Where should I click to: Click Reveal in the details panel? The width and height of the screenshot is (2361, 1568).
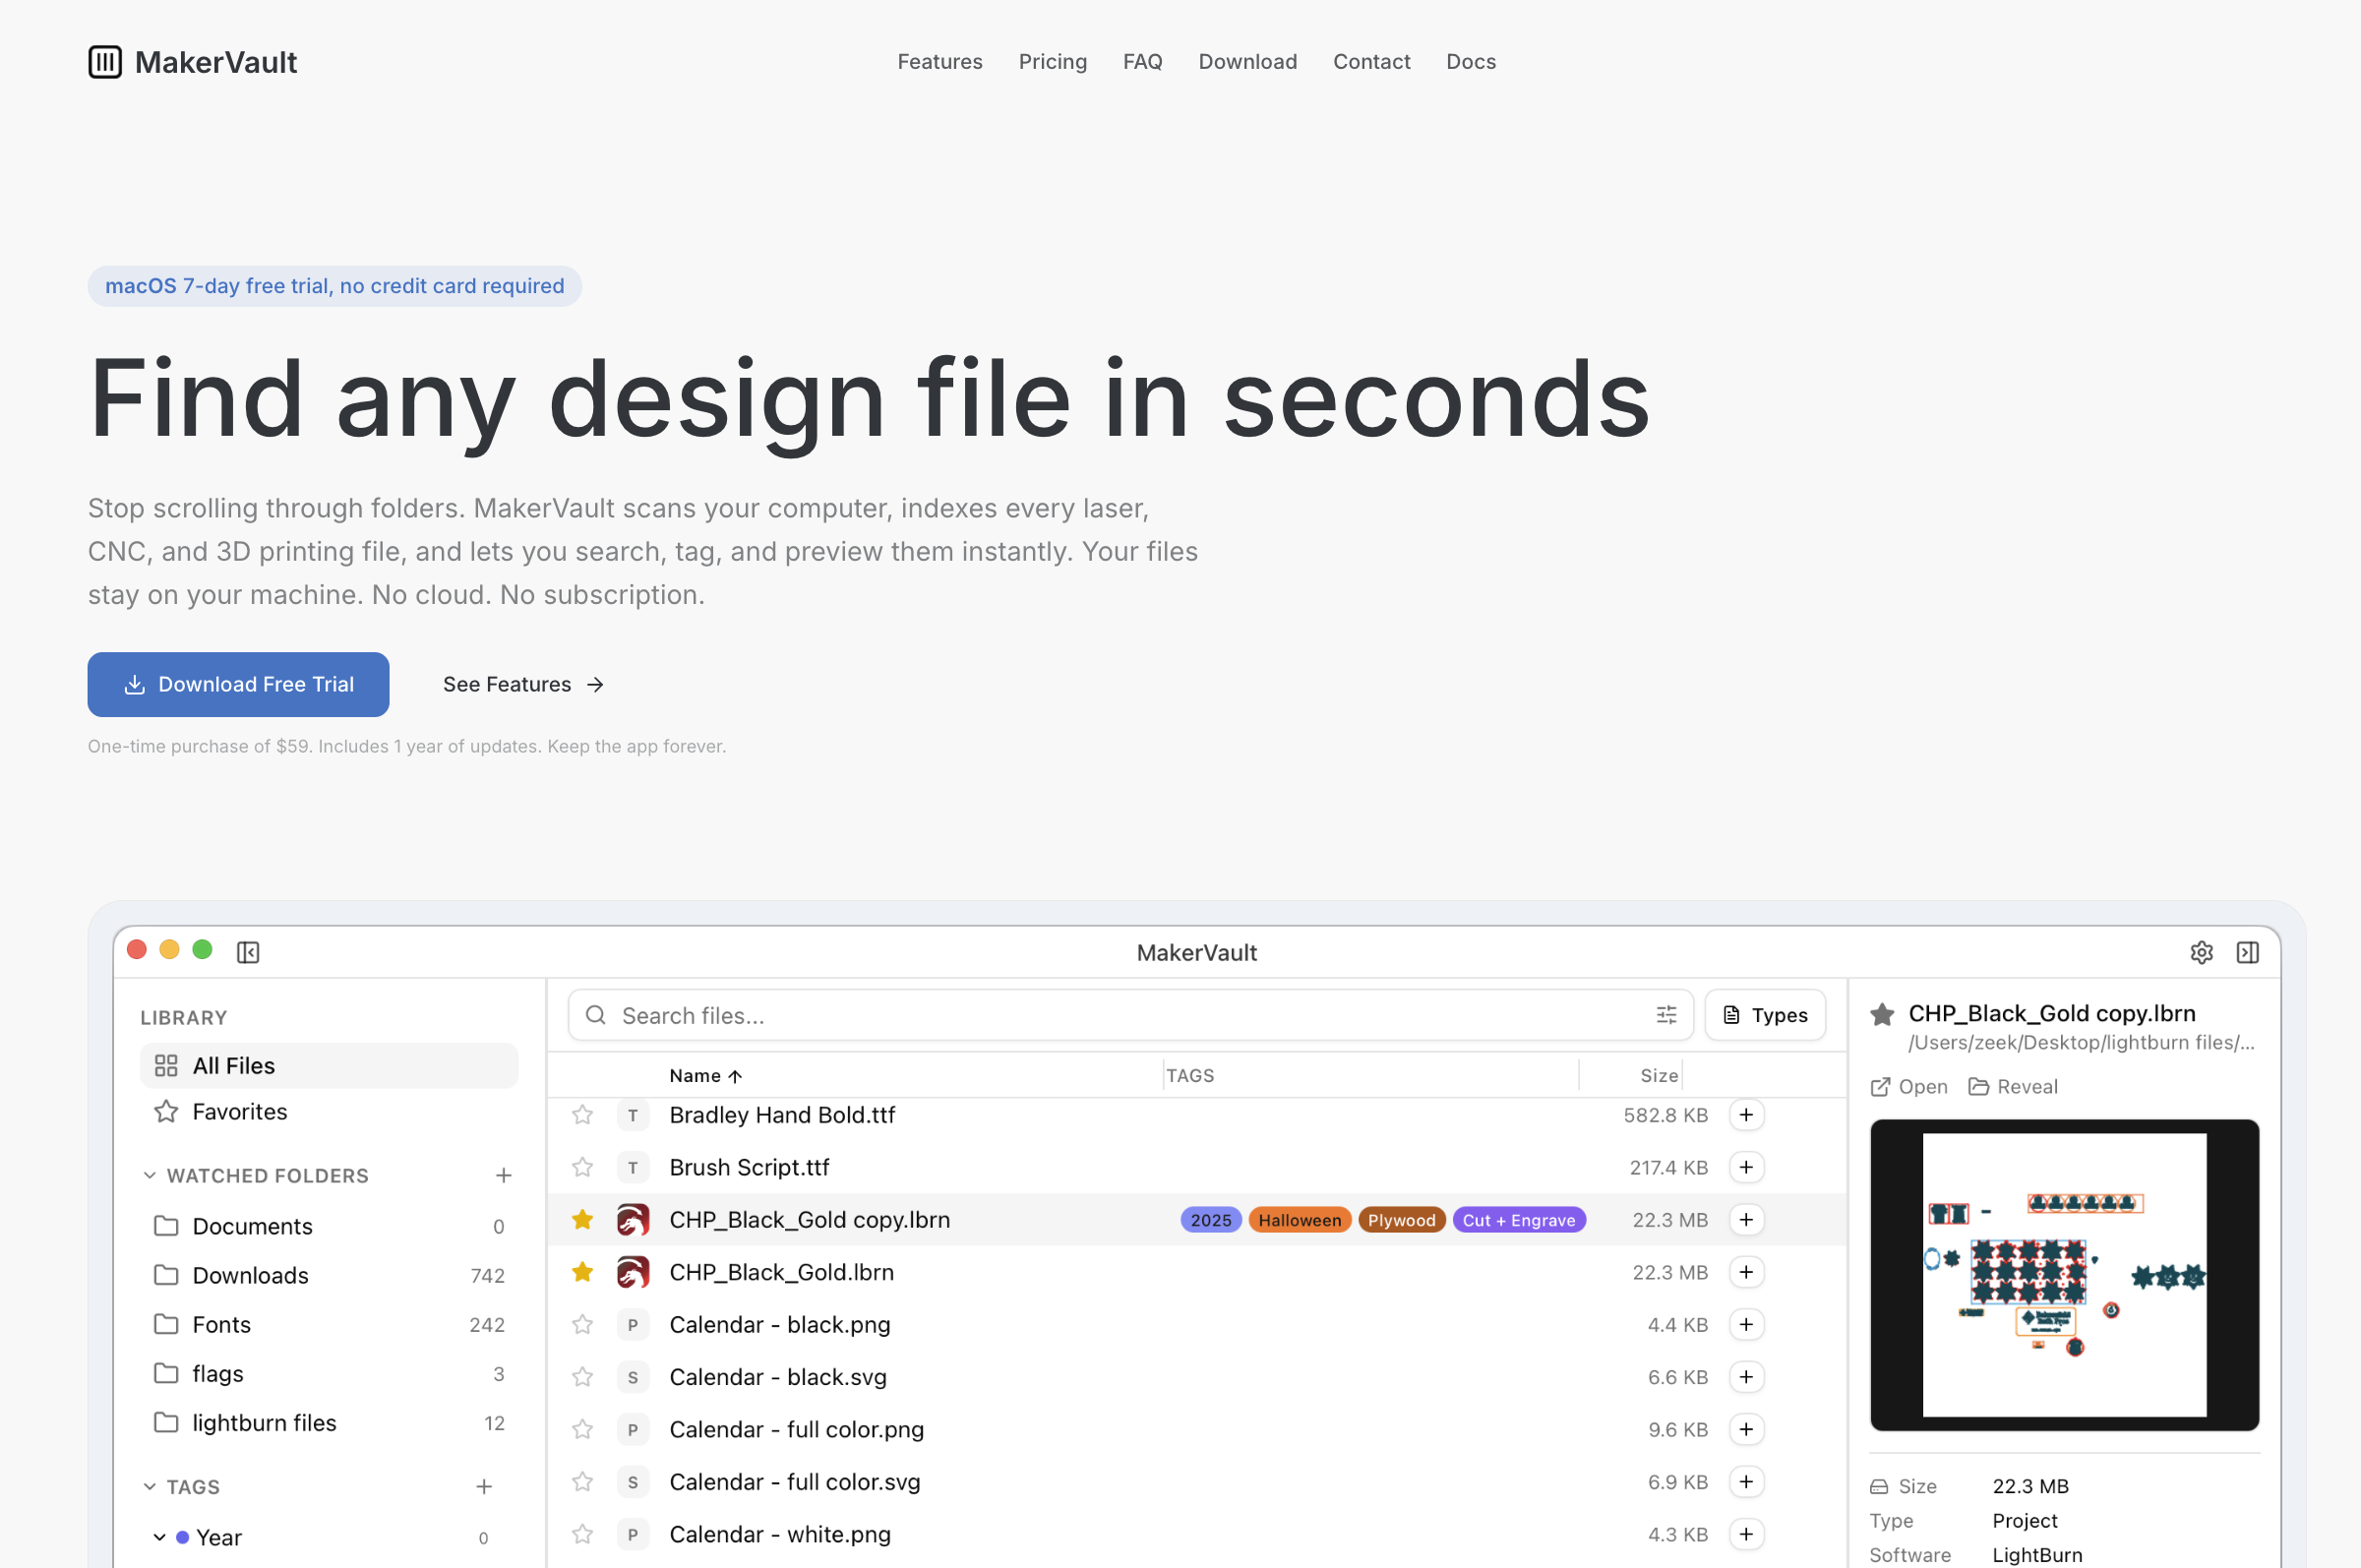coord(2013,1086)
